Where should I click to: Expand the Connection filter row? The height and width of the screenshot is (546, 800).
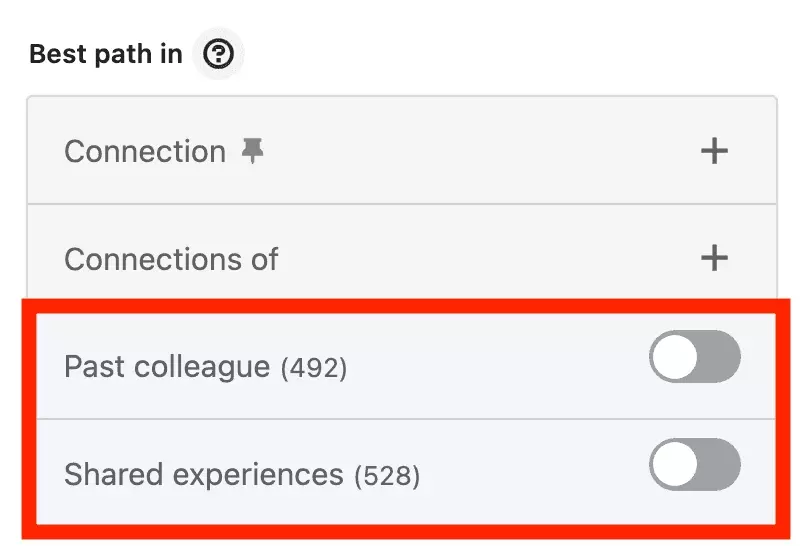tap(402, 151)
